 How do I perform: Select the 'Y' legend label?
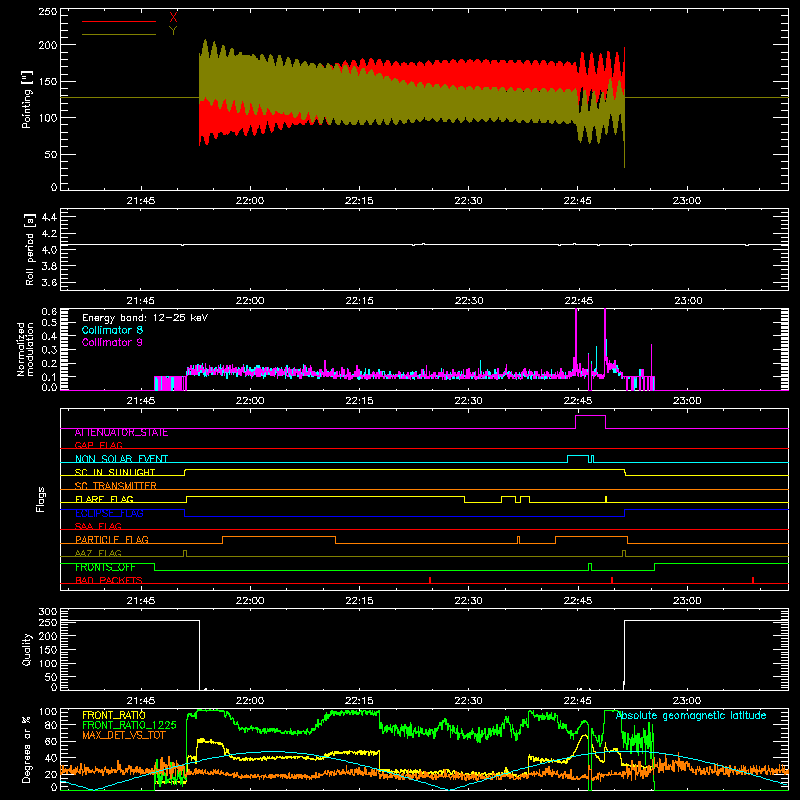173,31
